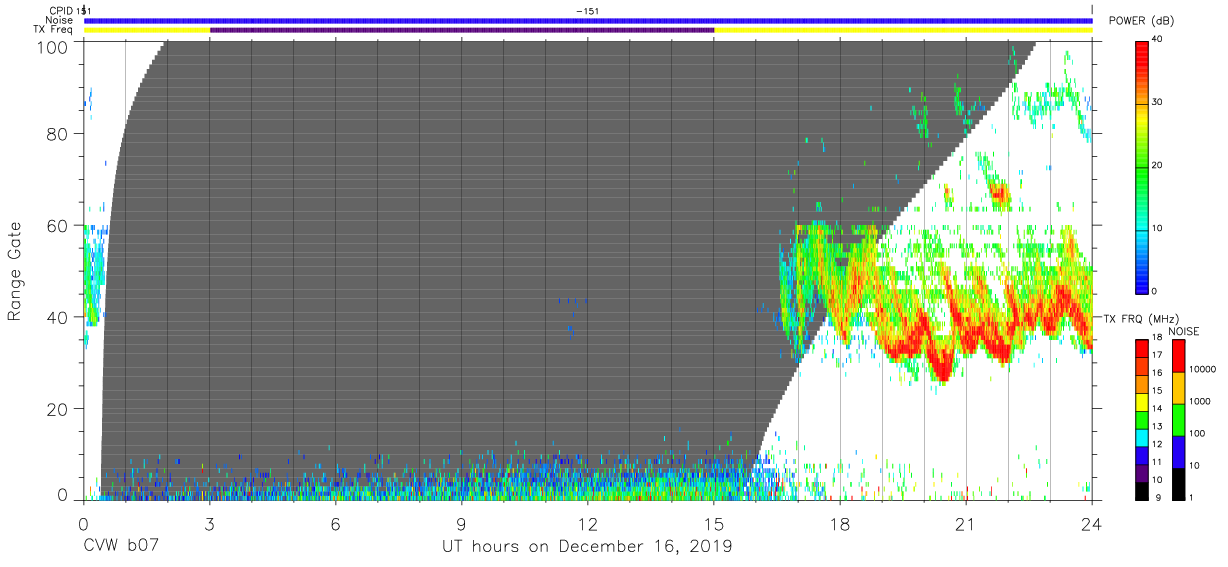Click the 11 label on TX FRQ scale

point(1158,462)
